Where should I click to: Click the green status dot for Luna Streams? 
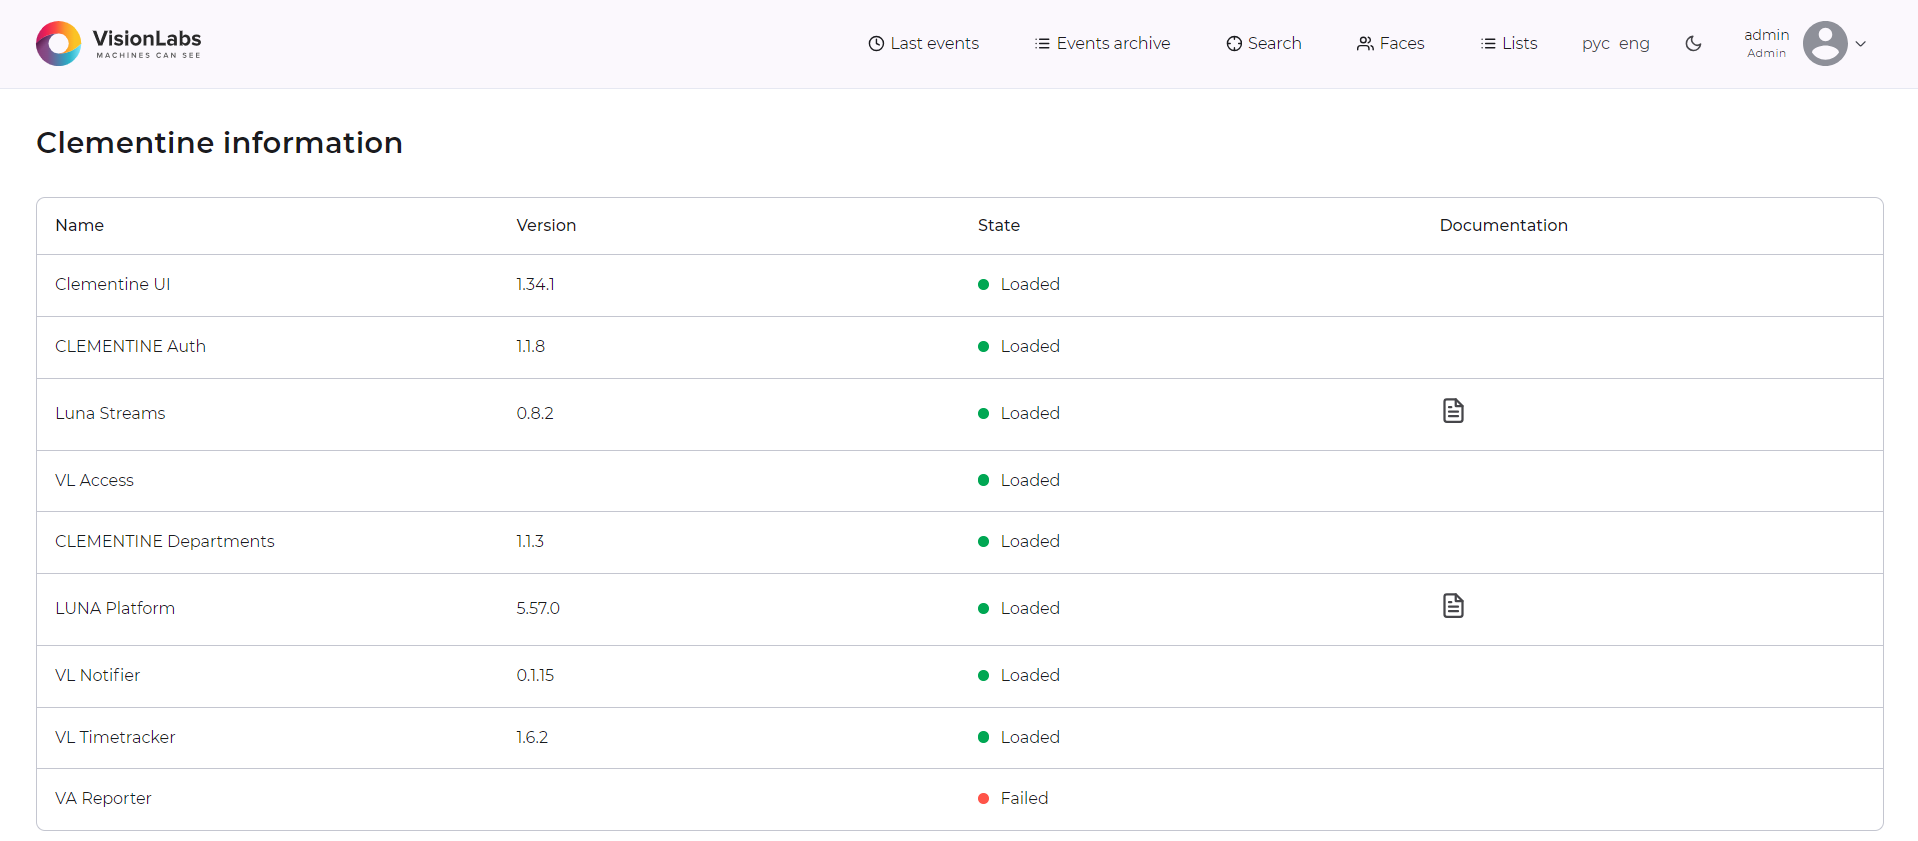(x=983, y=413)
